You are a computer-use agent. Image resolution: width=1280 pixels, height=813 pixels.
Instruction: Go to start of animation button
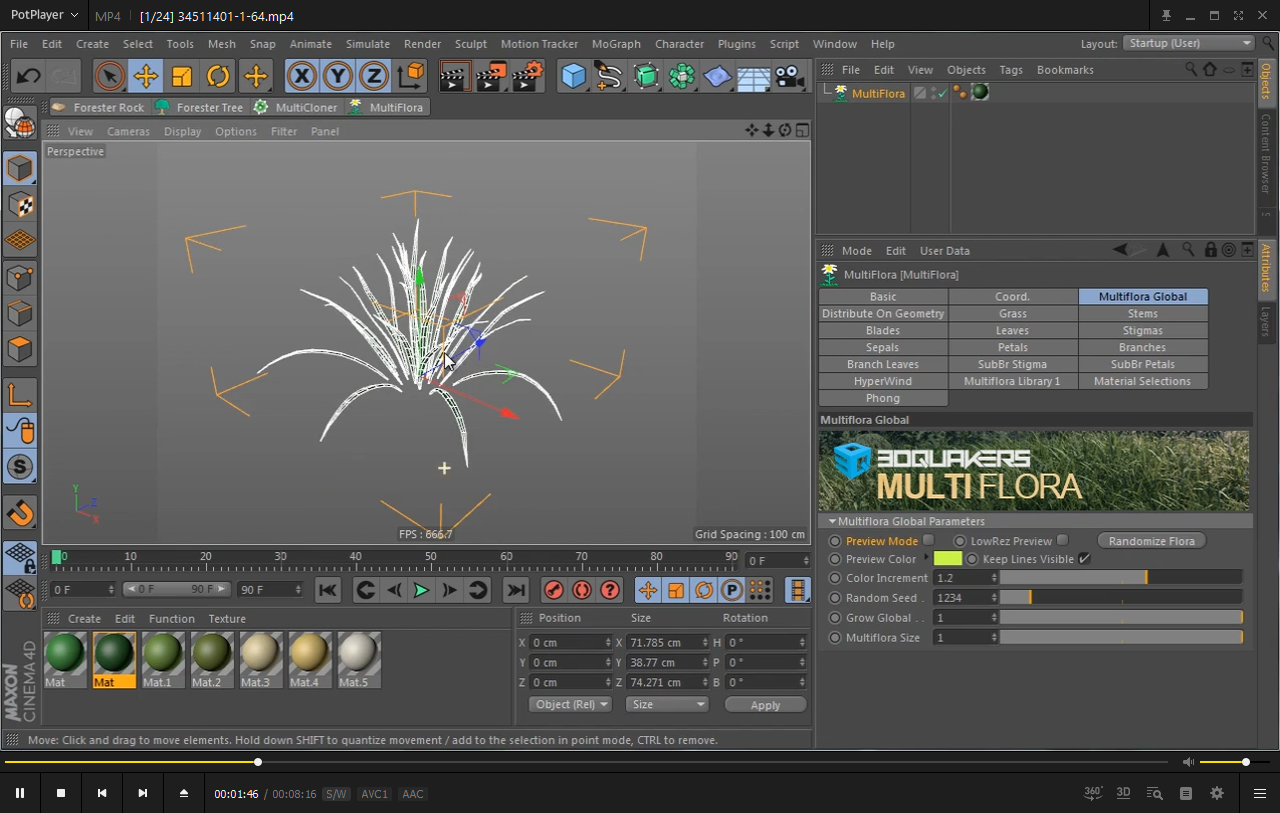coord(327,590)
